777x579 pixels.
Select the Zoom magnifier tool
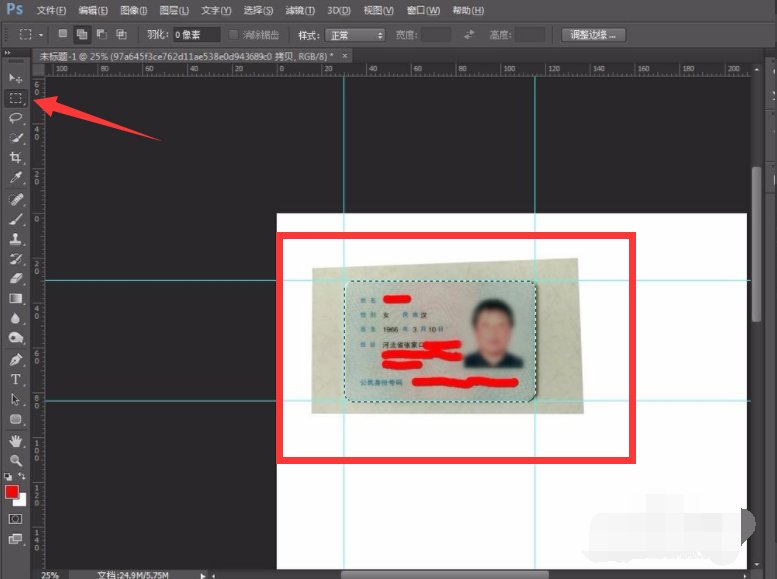pos(16,460)
